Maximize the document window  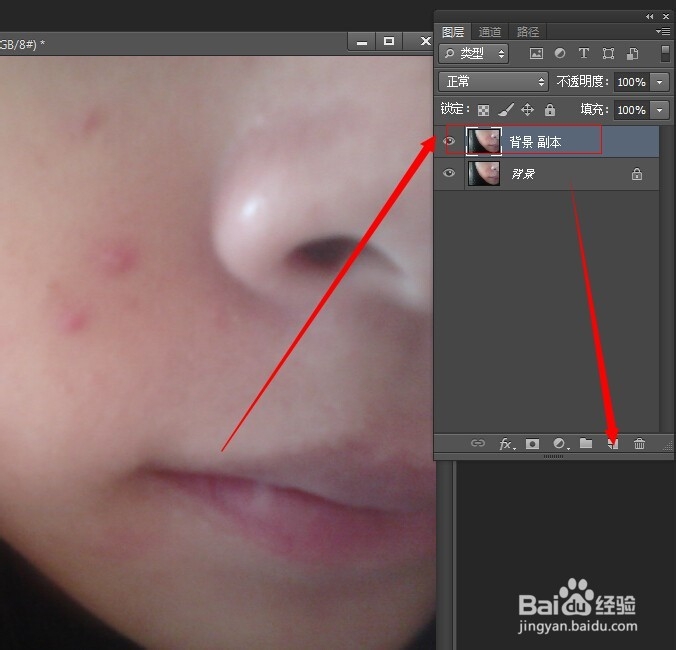coord(389,41)
